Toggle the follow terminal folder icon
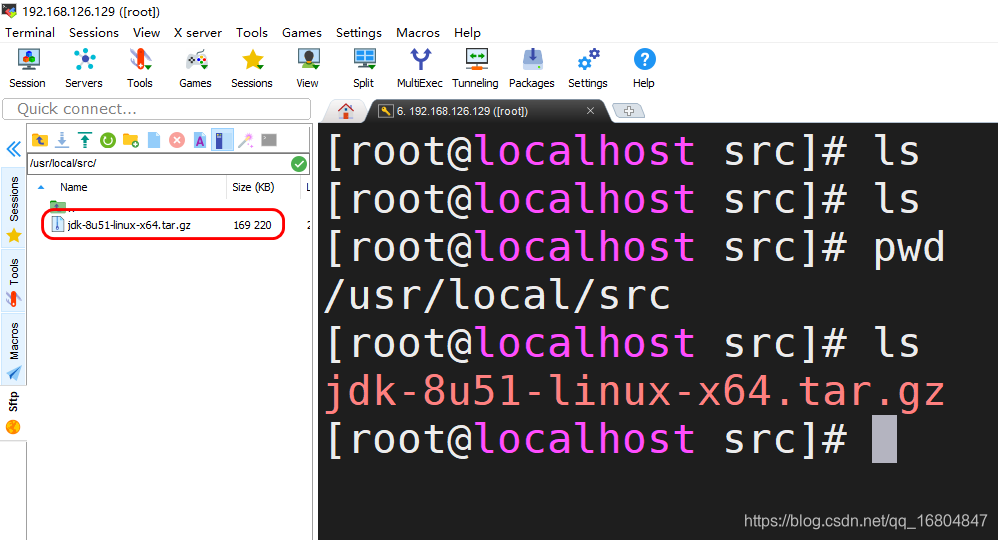The width and height of the screenshot is (998, 540). coord(220,140)
